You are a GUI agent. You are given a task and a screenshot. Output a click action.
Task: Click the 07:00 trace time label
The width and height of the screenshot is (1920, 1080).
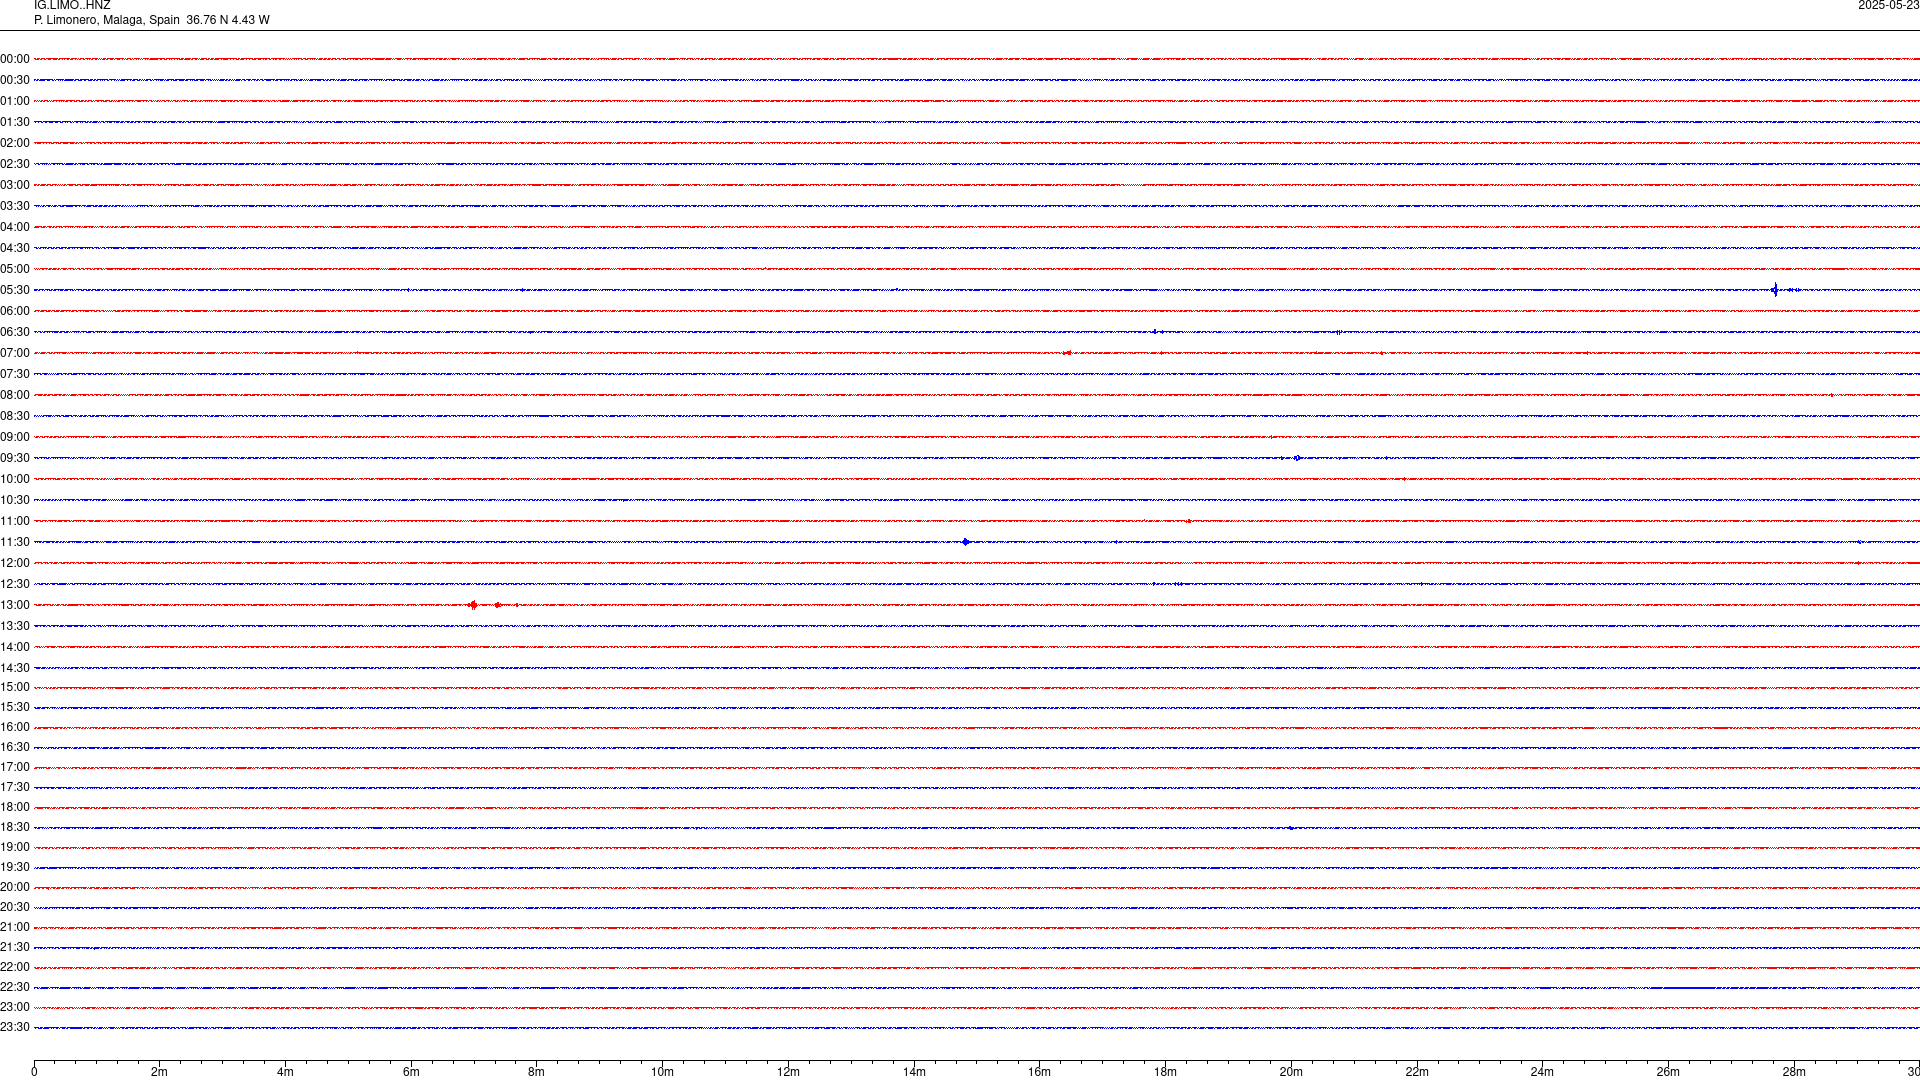pyautogui.click(x=15, y=353)
